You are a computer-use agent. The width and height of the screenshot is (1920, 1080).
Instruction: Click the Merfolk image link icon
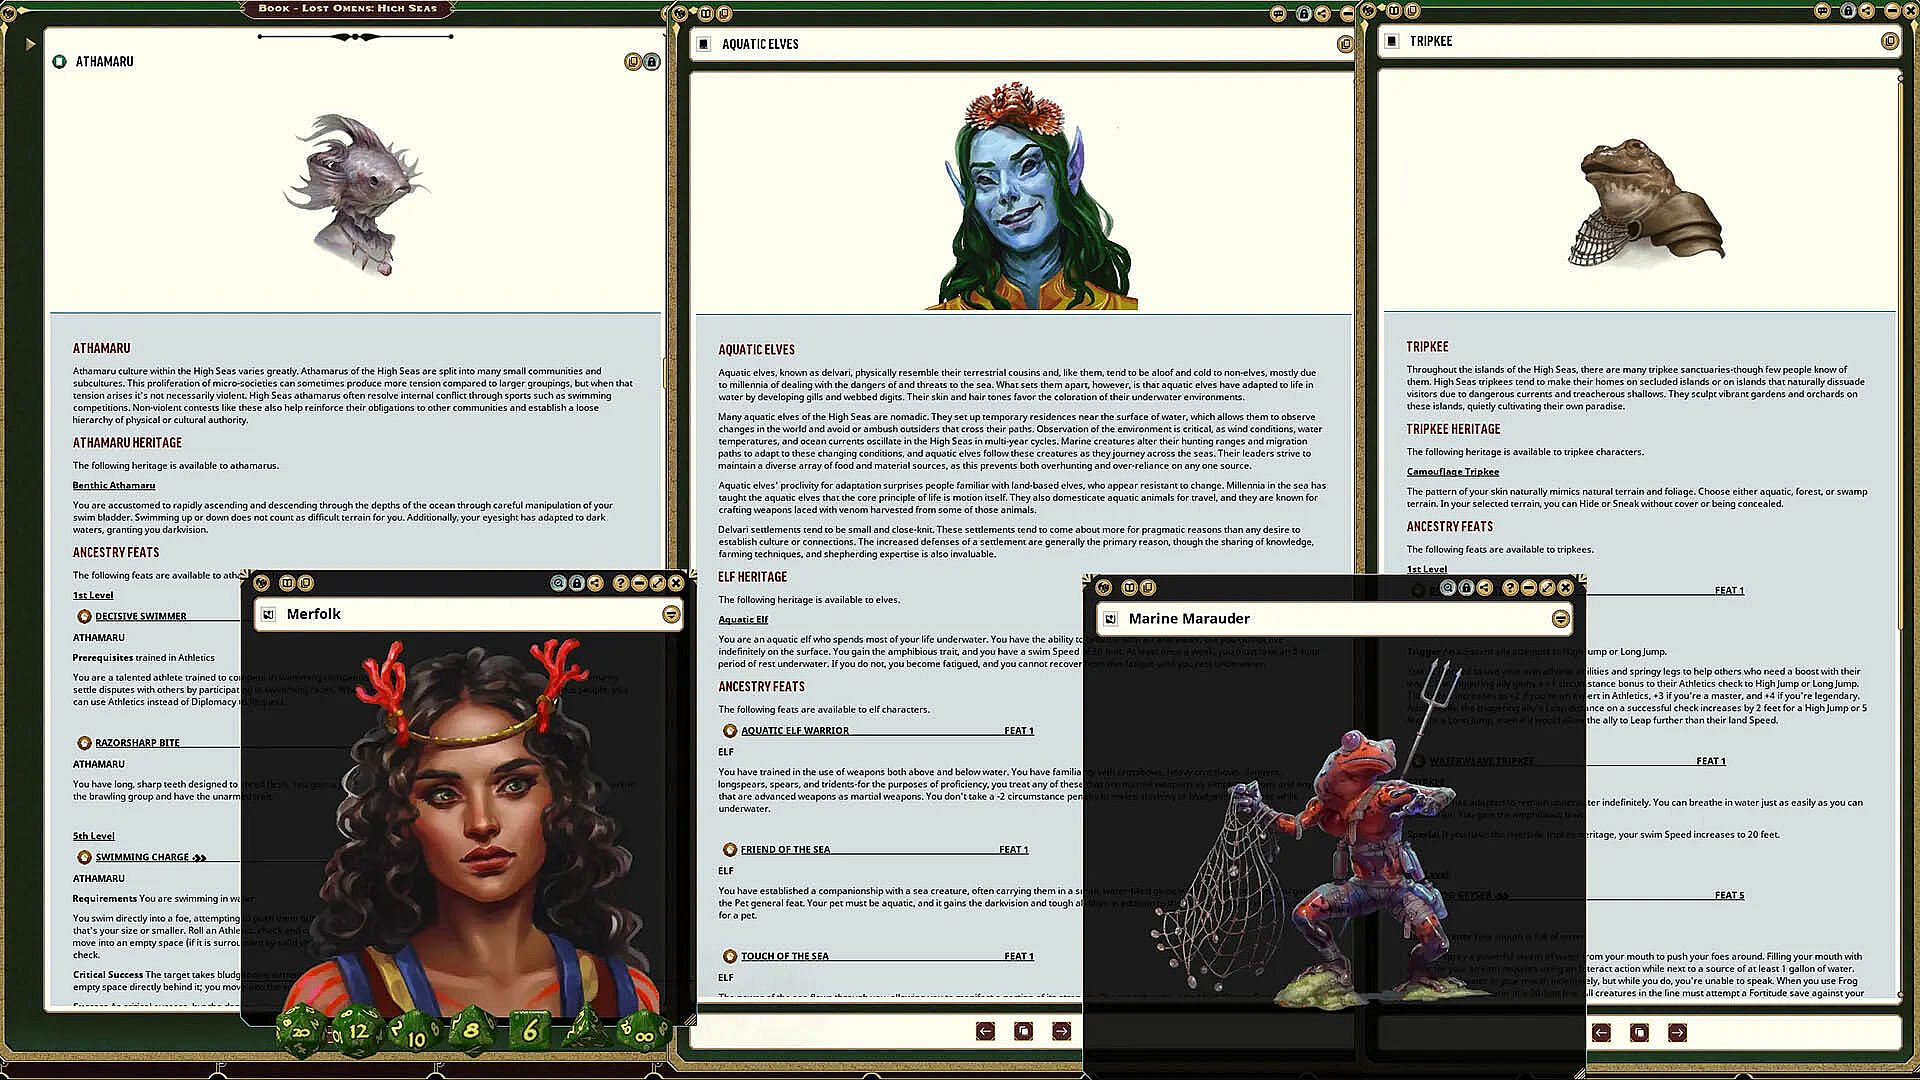coord(268,614)
